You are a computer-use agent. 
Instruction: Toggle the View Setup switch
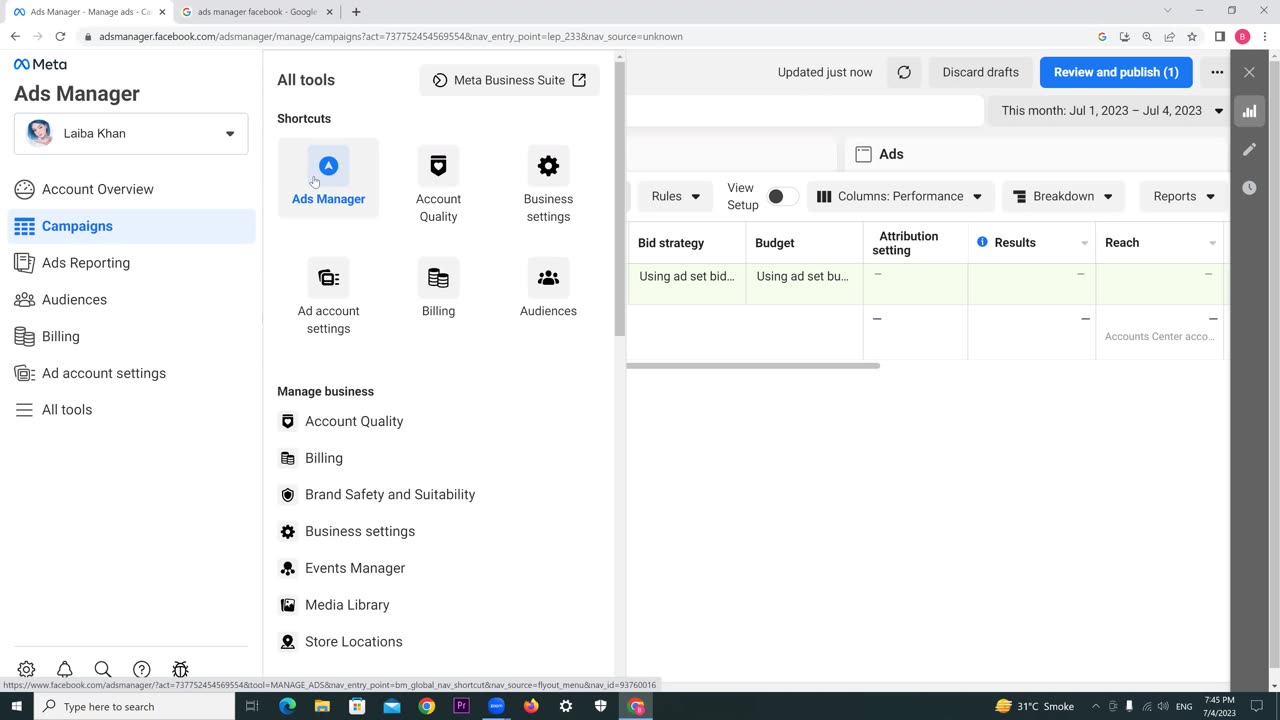[x=782, y=196]
